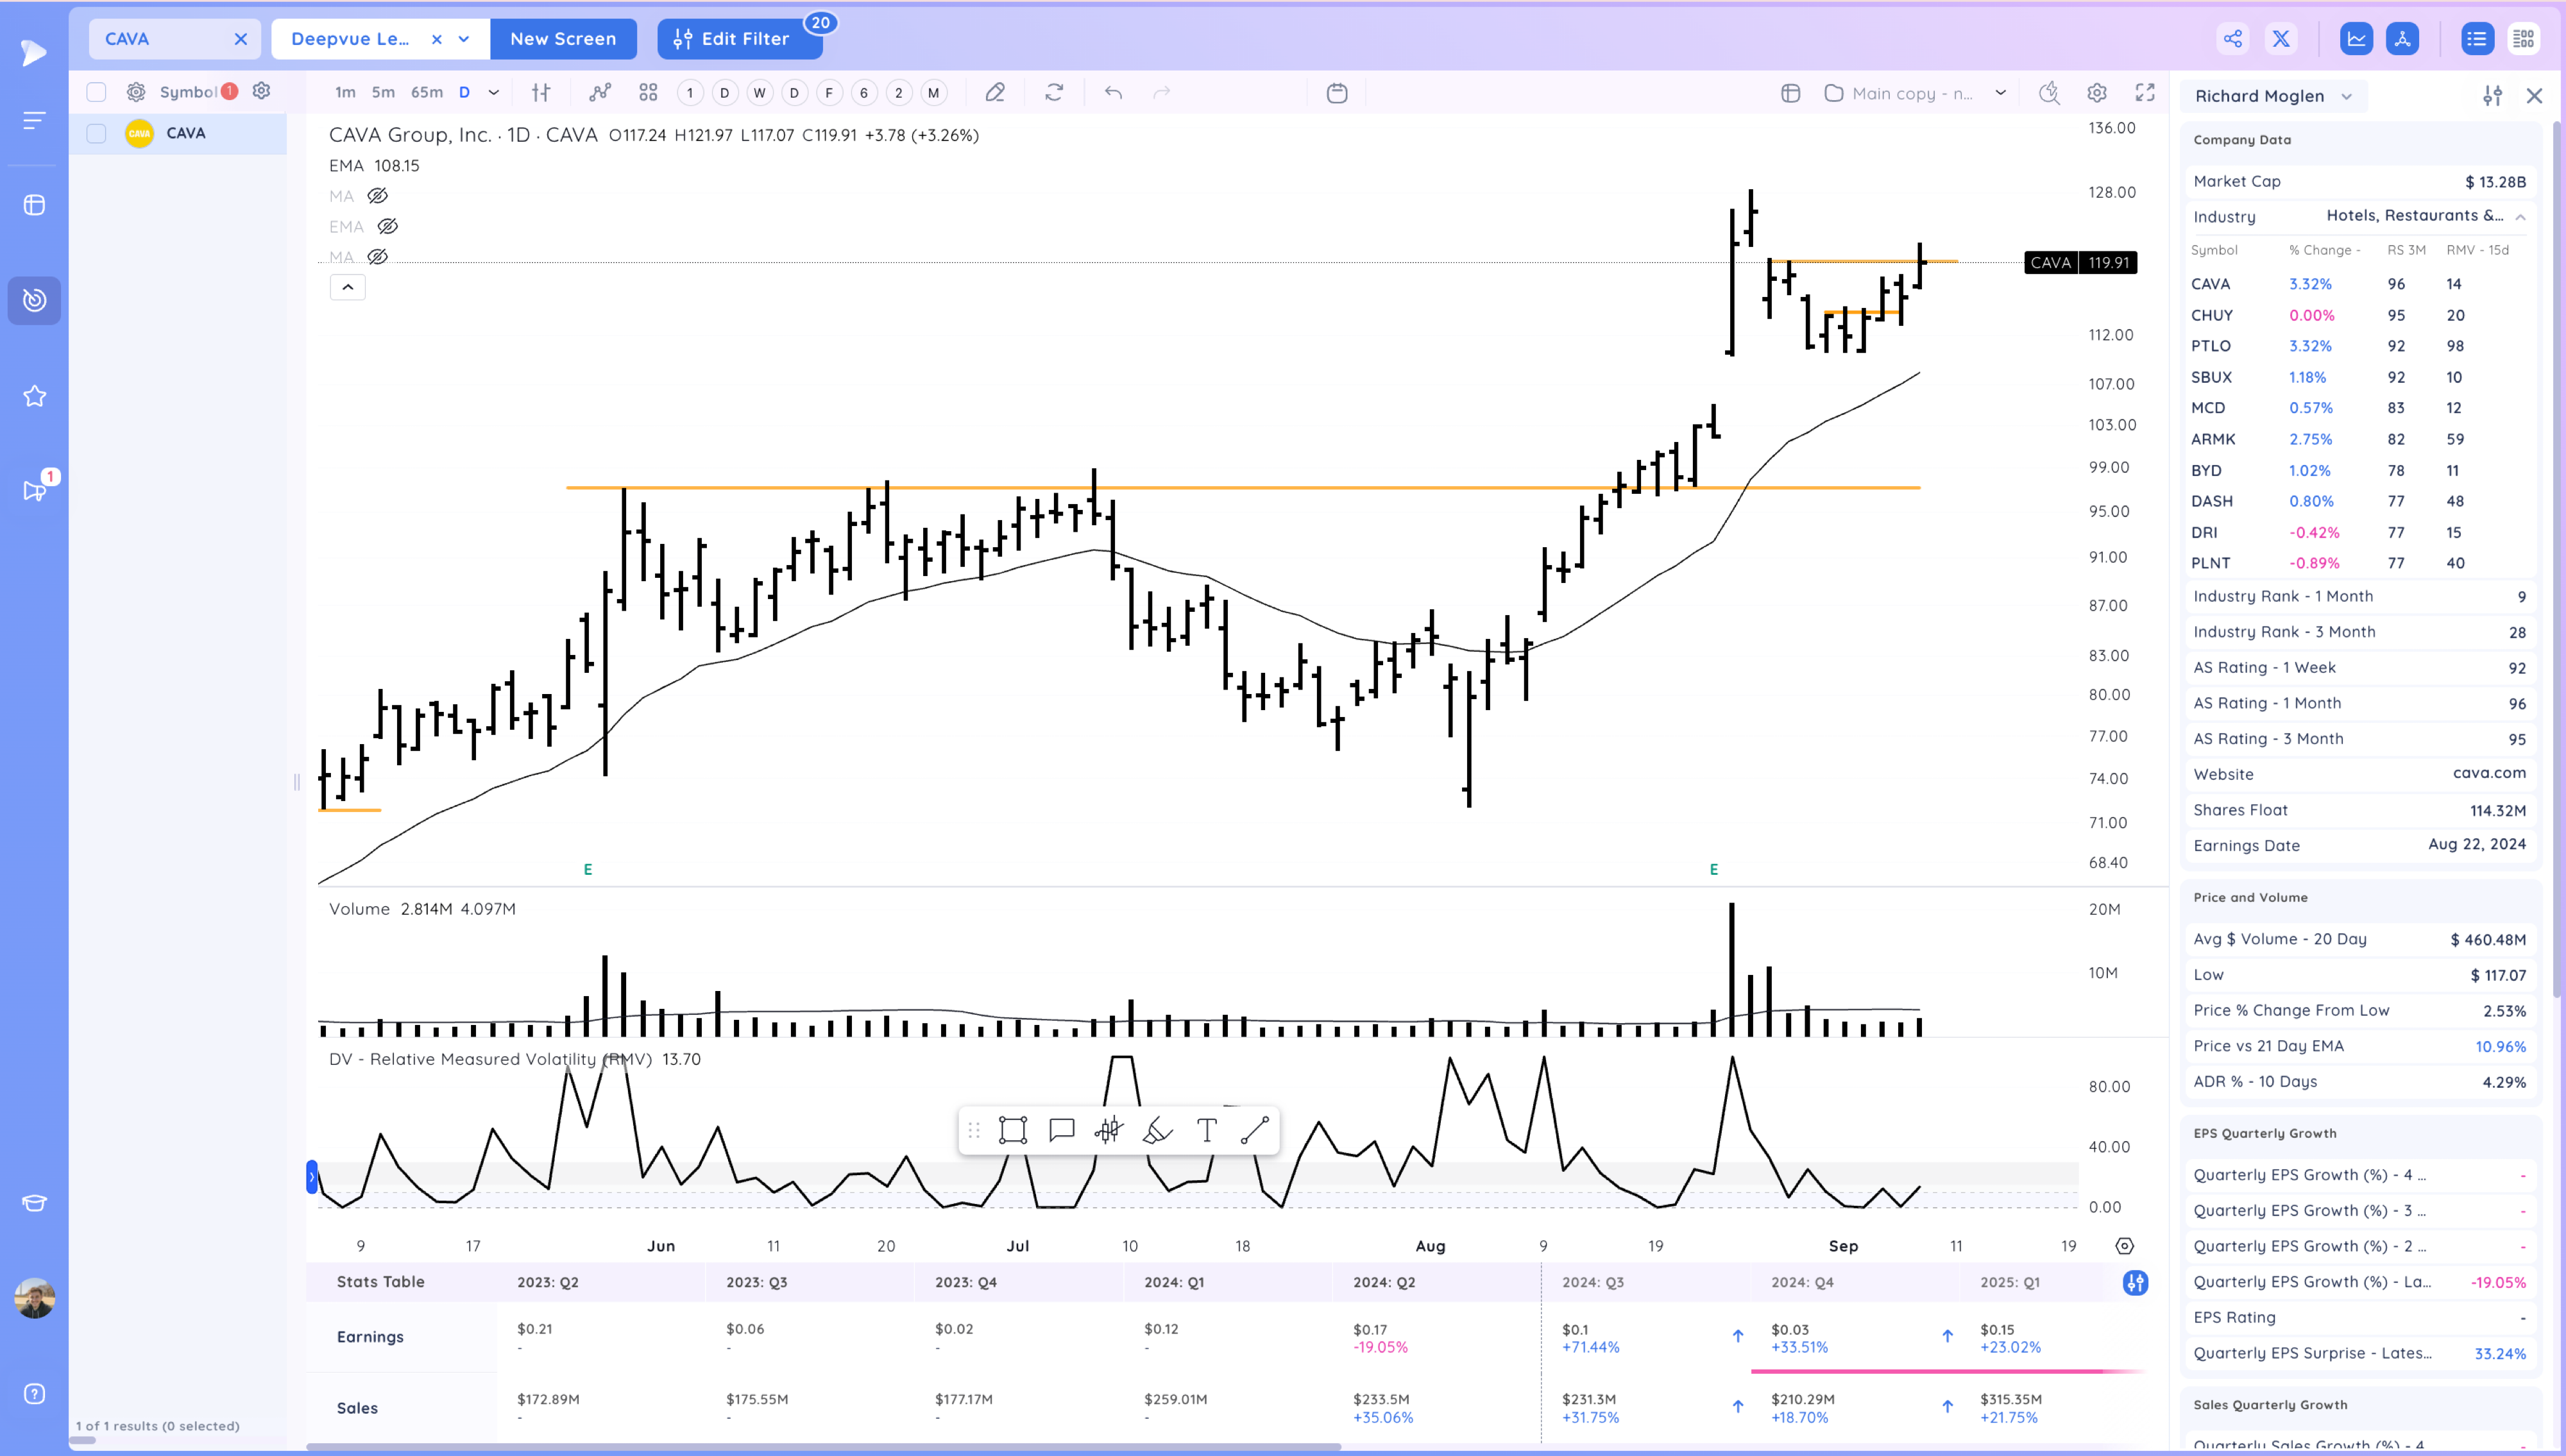Toggle visibility of first hidden MA indicator
The height and width of the screenshot is (1456, 2566).
coord(377,196)
